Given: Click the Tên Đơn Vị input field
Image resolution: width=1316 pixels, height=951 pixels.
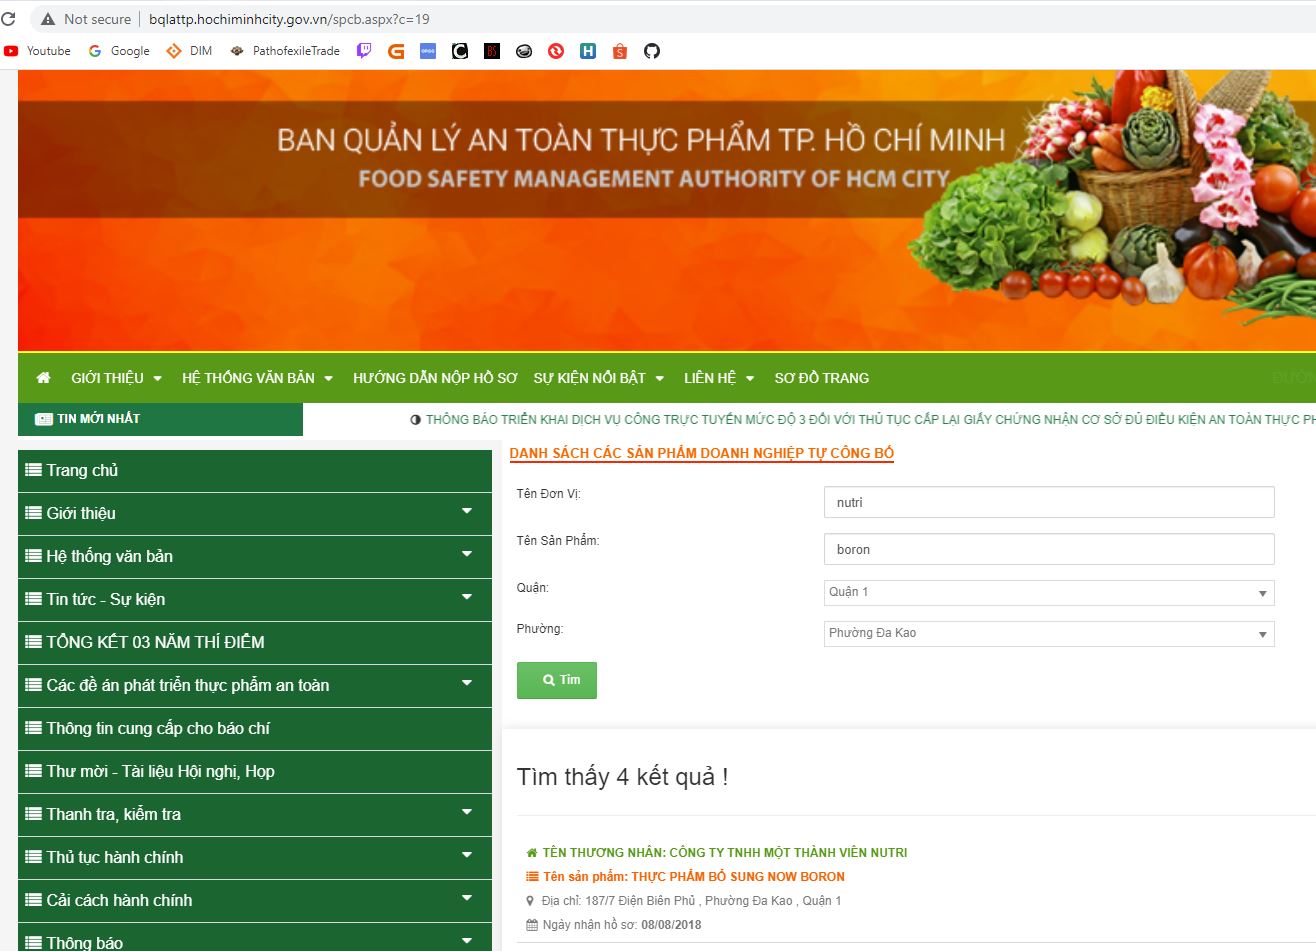Looking at the screenshot, I should (1049, 502).
